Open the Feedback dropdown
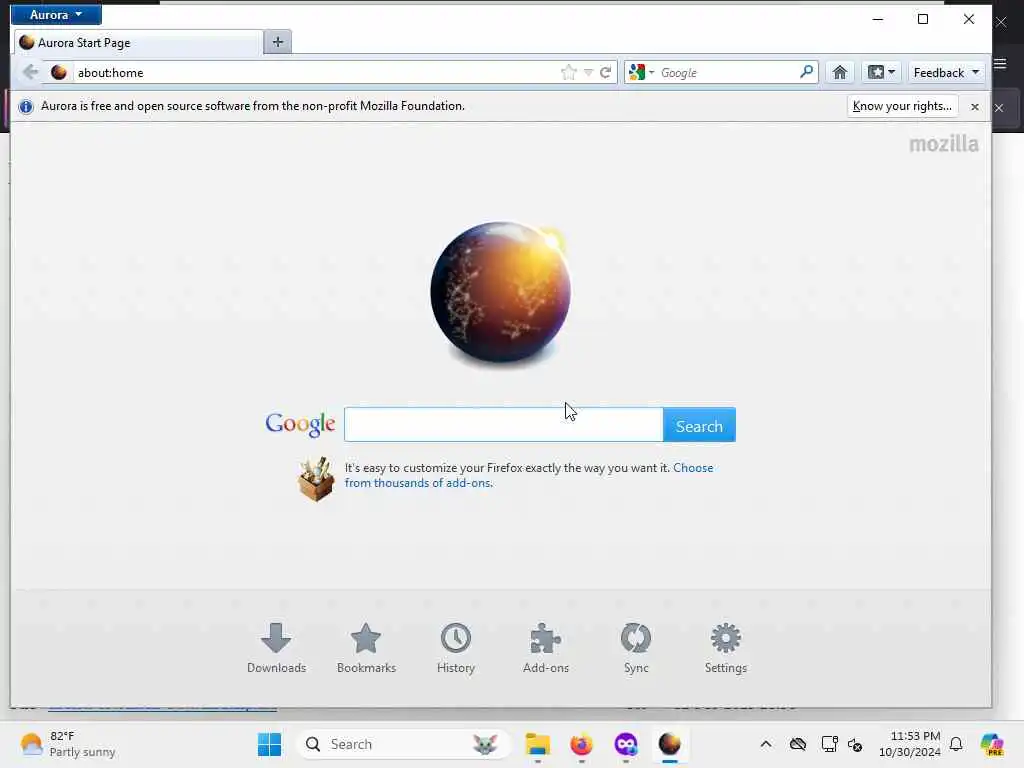 tap(946, 72)
